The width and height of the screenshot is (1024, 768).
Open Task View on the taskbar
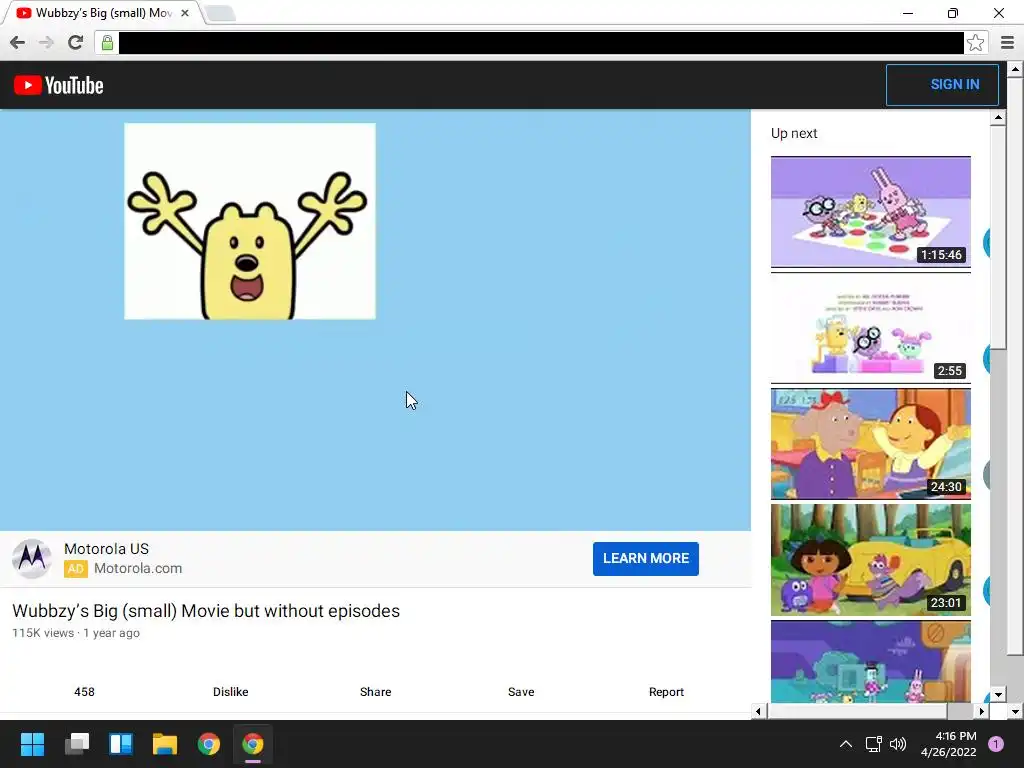click(77, 744)
